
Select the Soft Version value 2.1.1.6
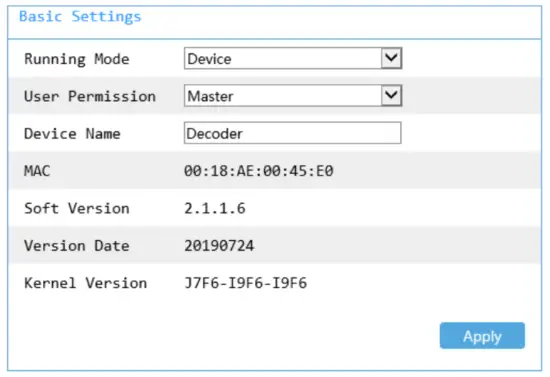point(215,208)
